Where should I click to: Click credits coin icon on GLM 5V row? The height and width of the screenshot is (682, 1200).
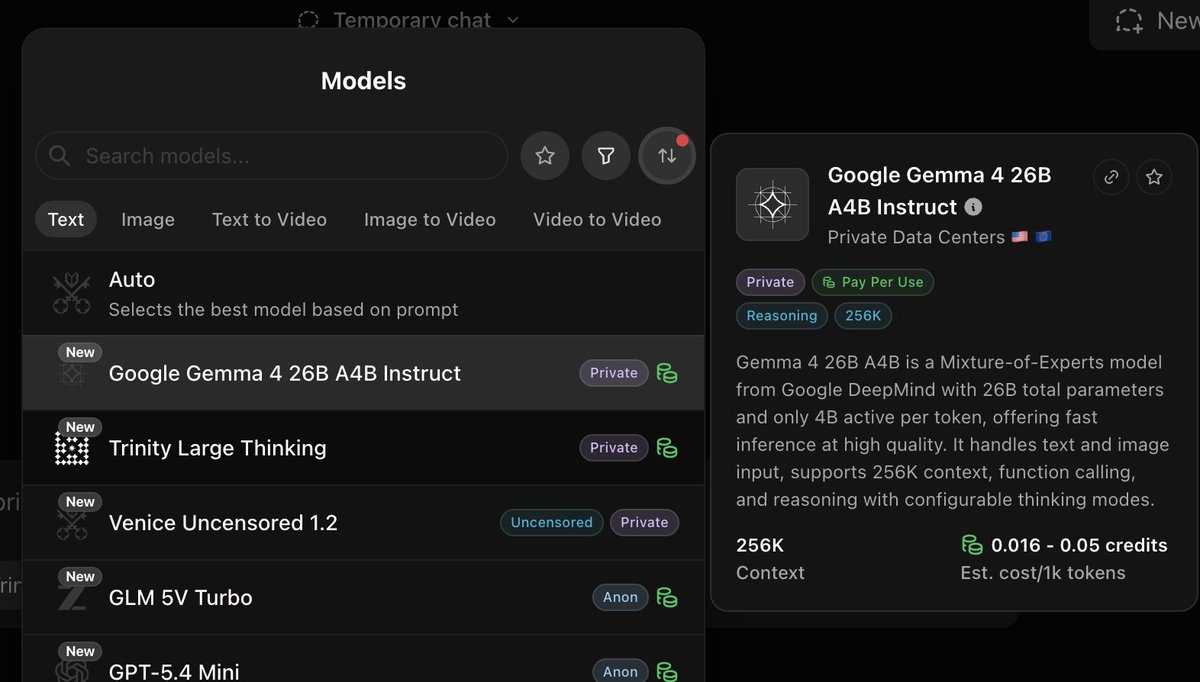(667, 597)
